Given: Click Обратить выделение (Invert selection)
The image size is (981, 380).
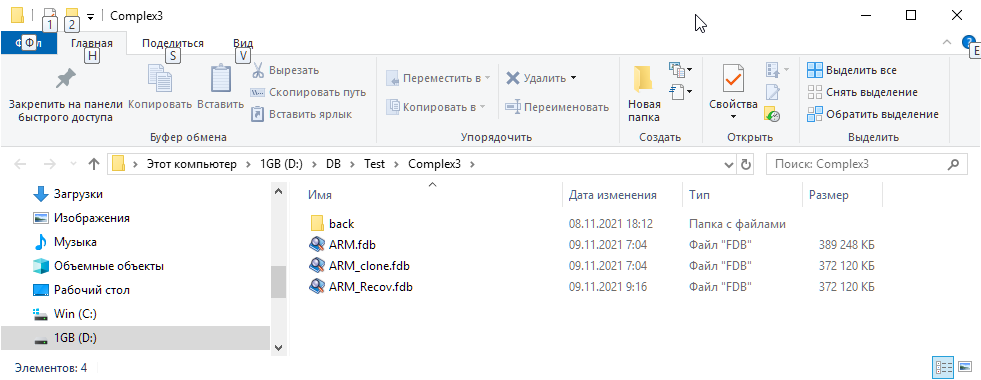Looking at the screenshot, I should click(x=873, y=114).
